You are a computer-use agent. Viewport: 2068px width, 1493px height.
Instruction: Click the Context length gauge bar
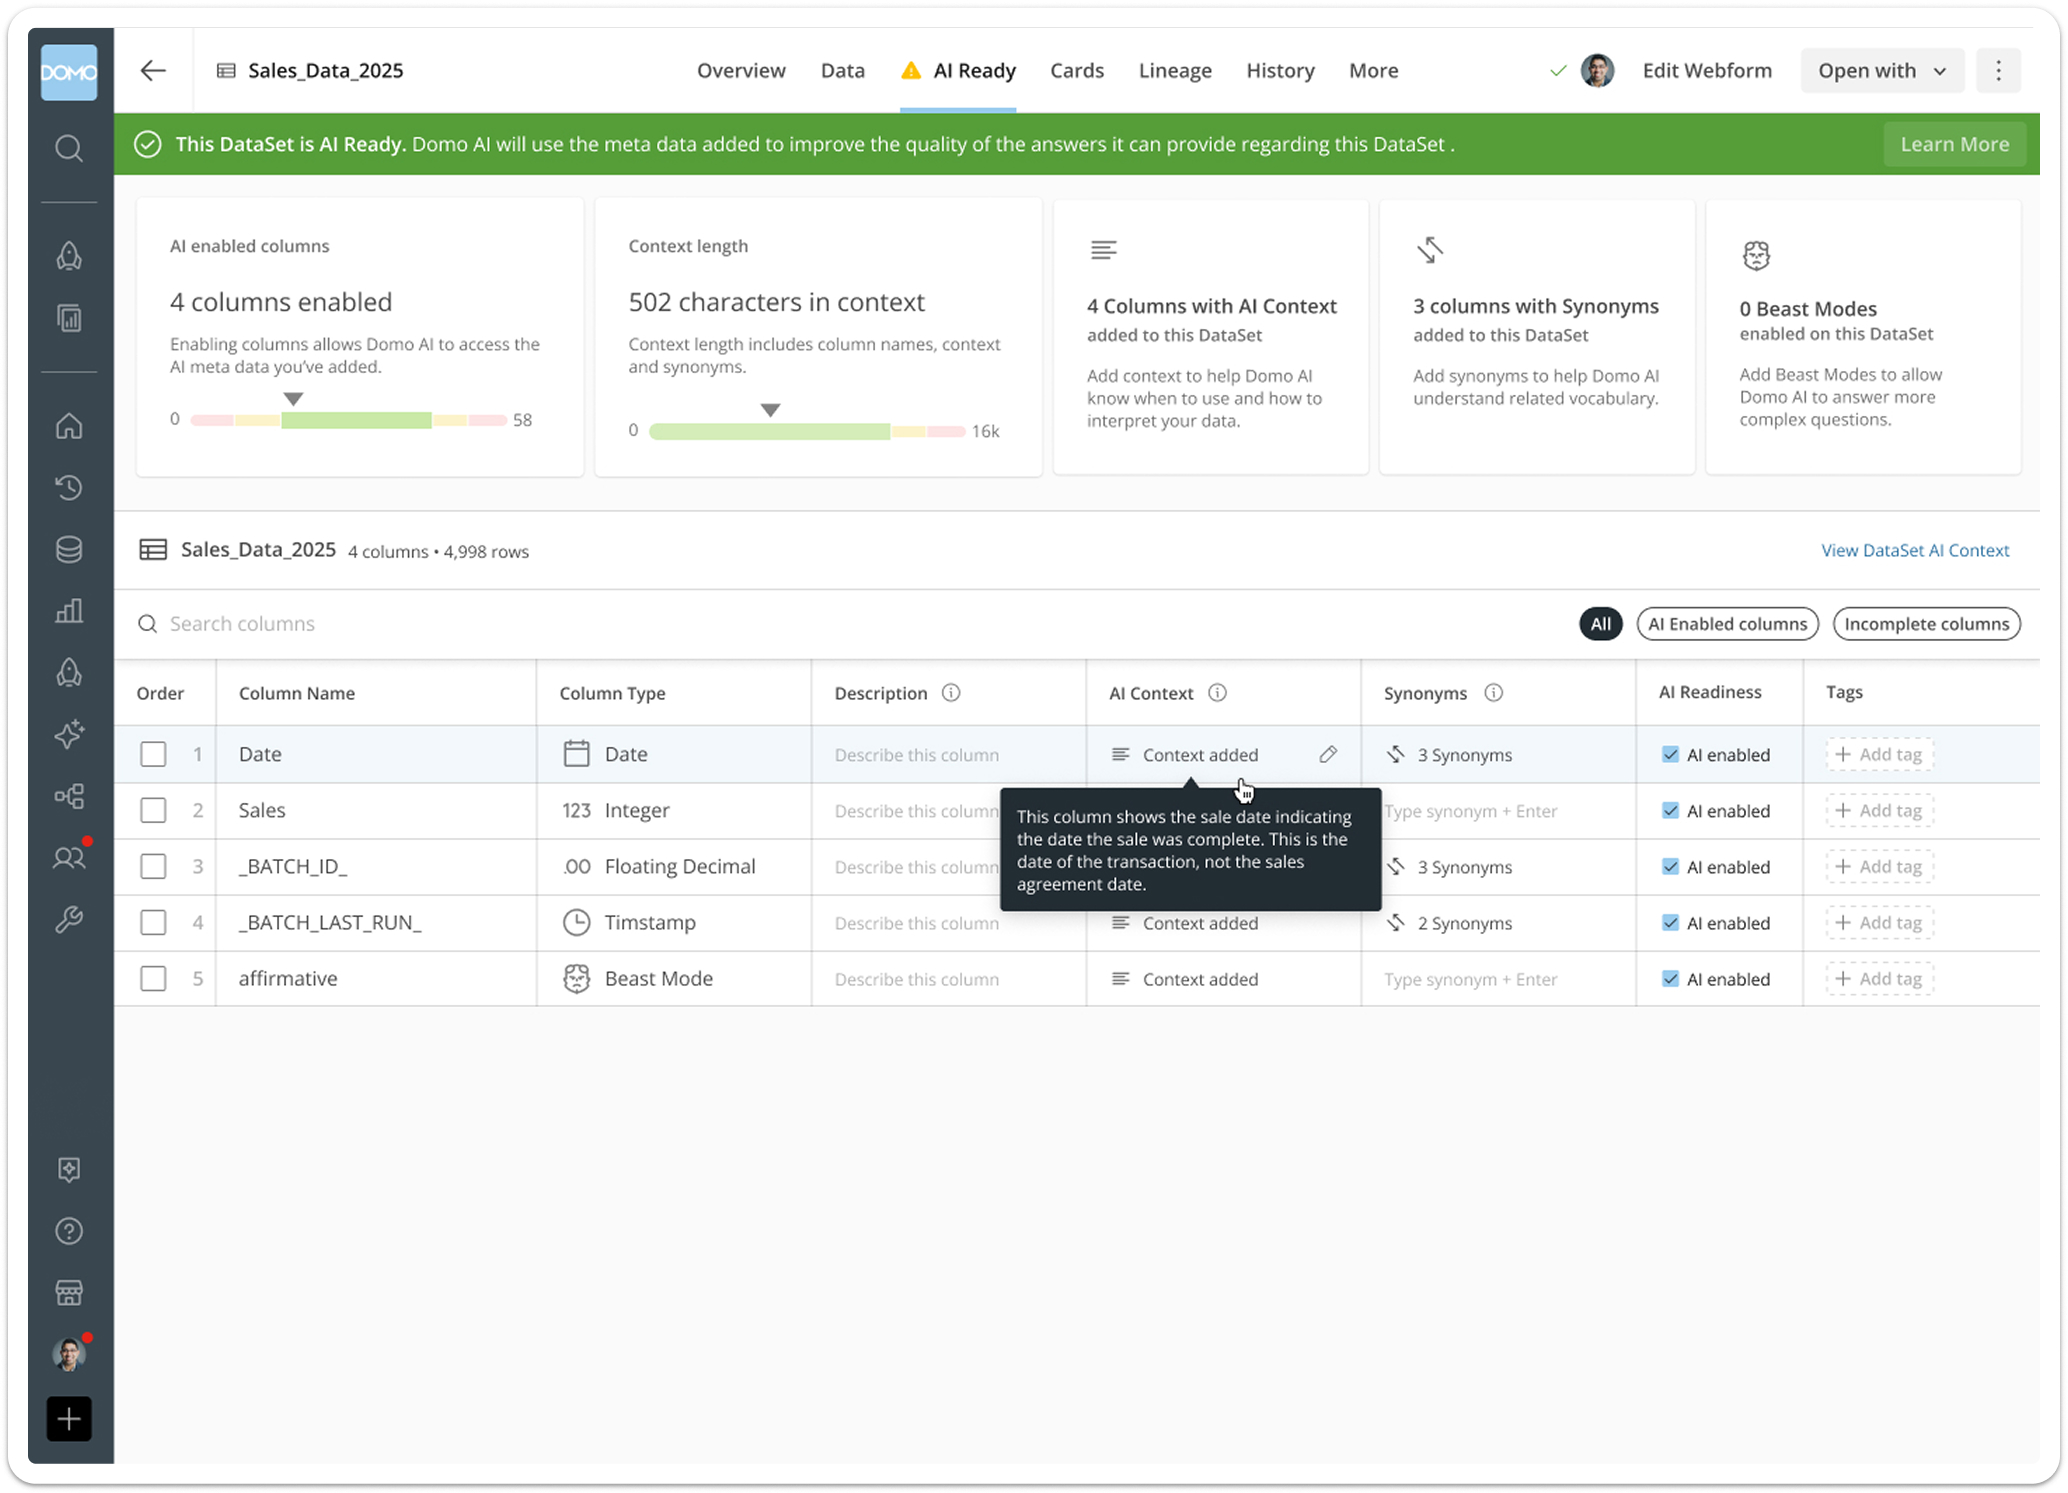[807, 431]
